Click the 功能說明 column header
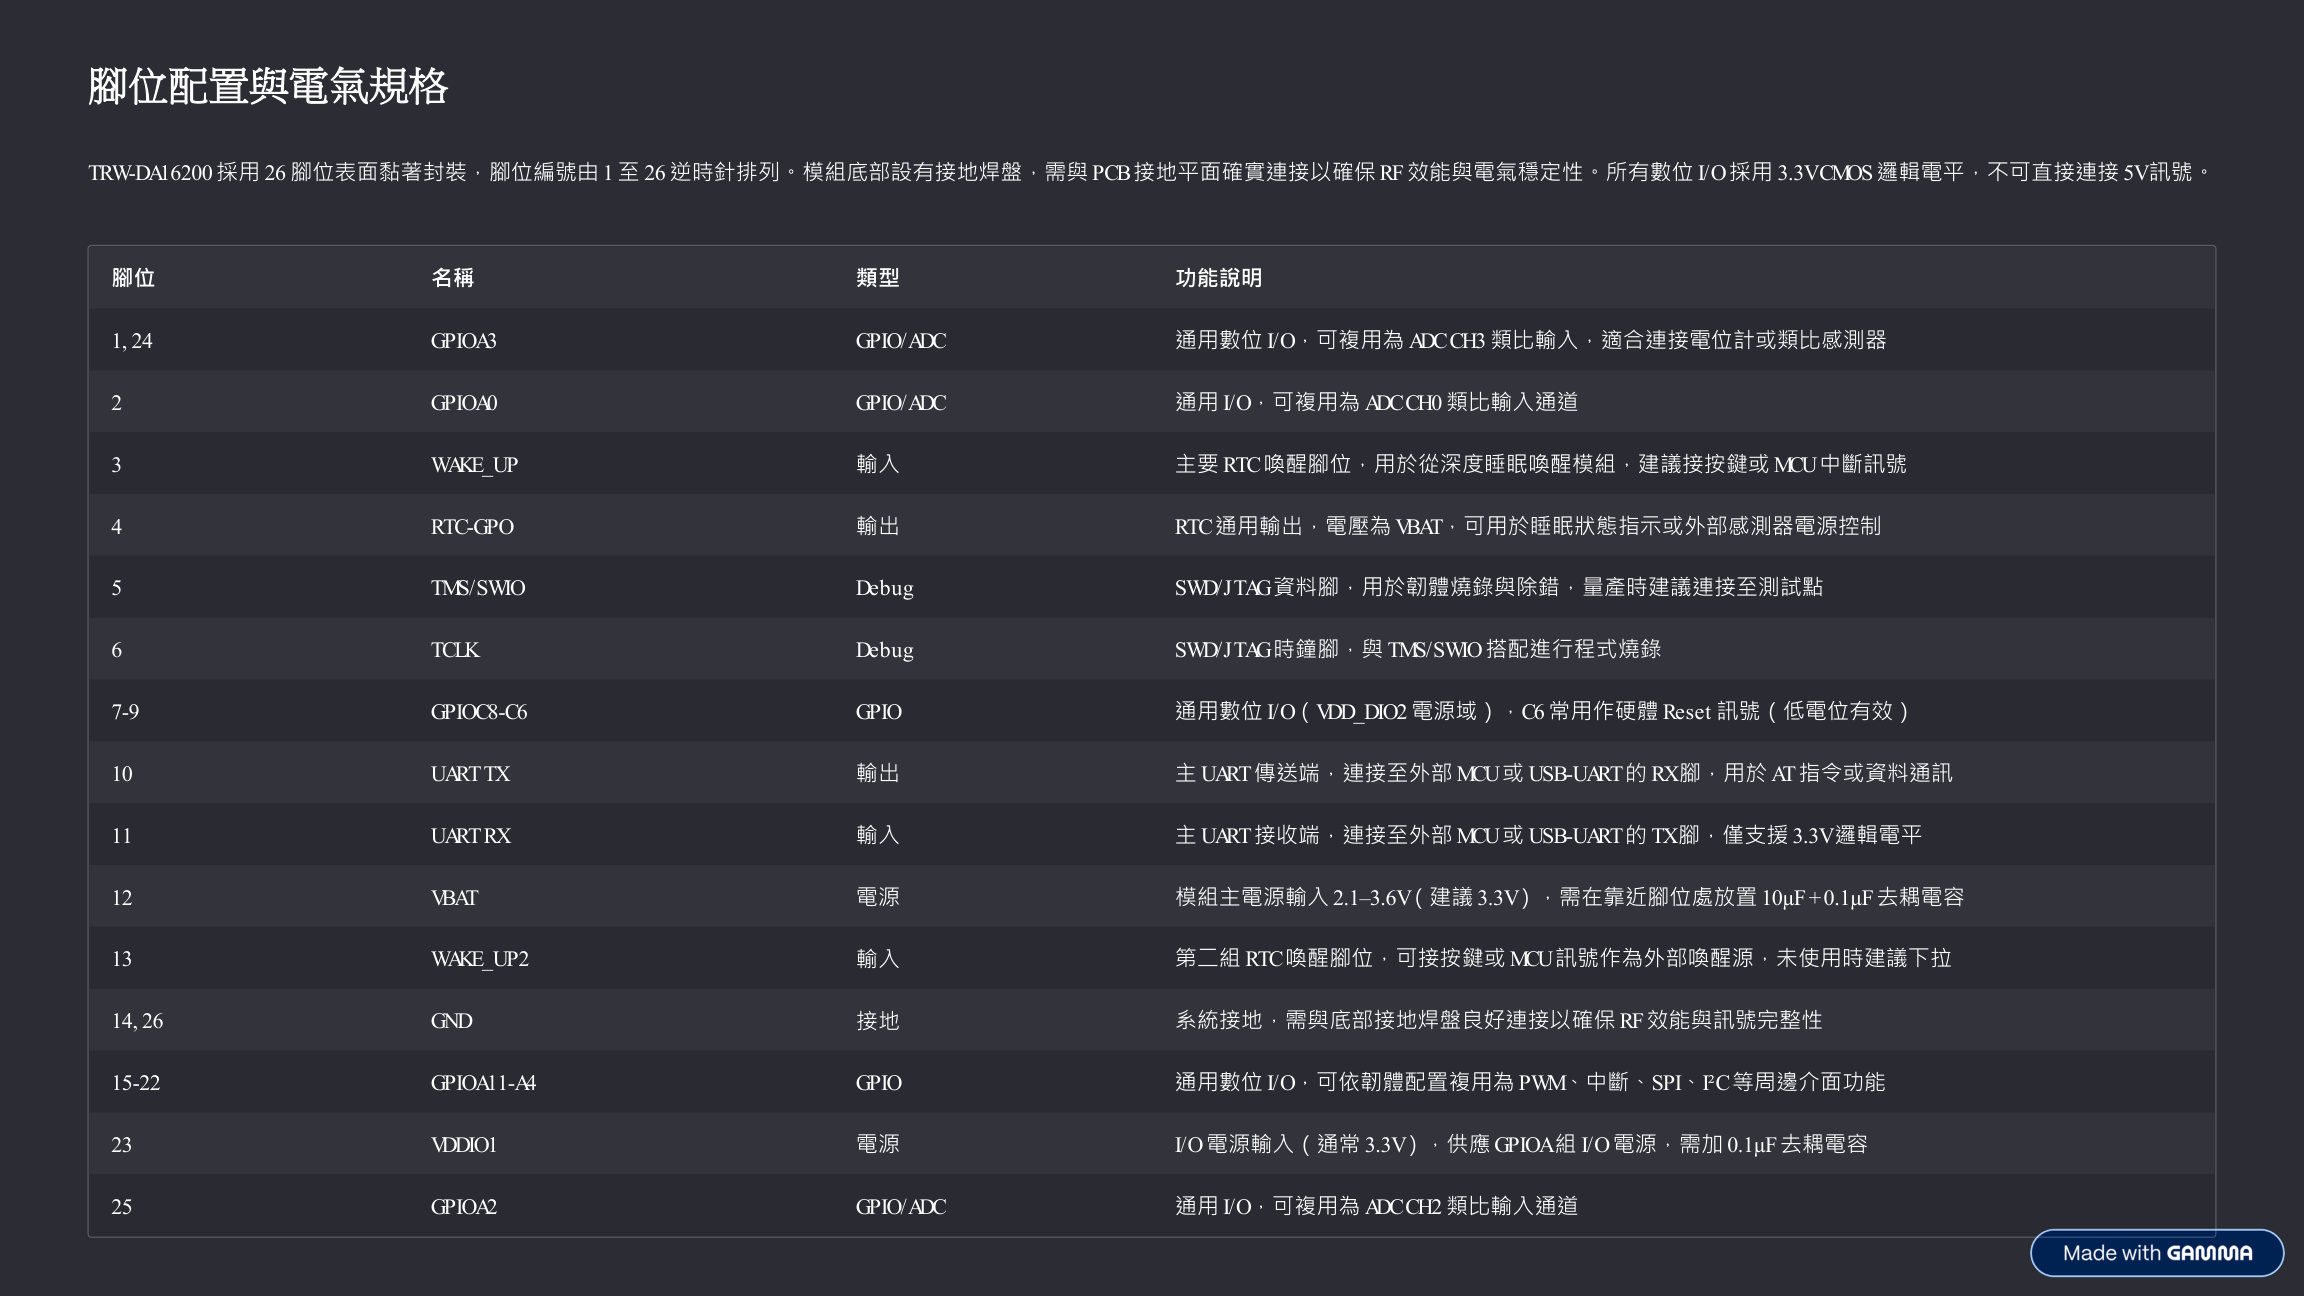 point(1218,278)
